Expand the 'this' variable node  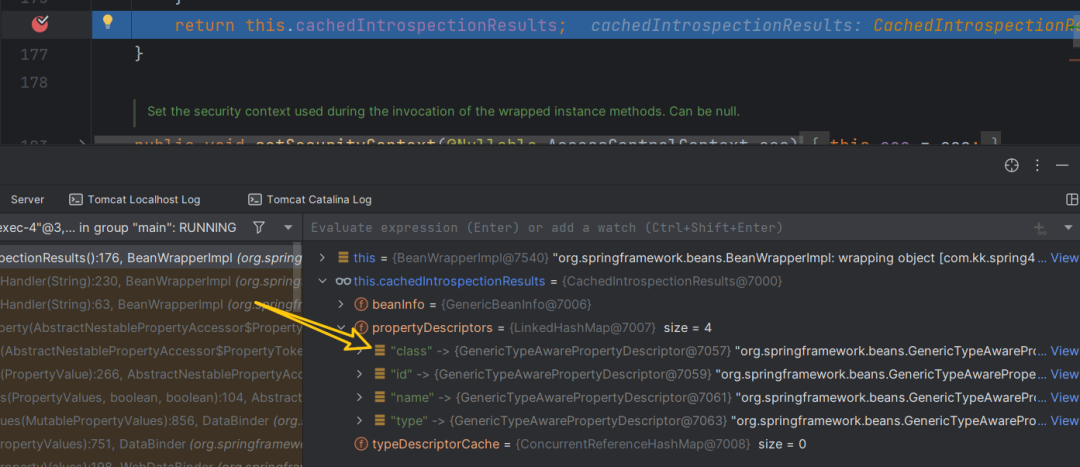tap(322, 258)
